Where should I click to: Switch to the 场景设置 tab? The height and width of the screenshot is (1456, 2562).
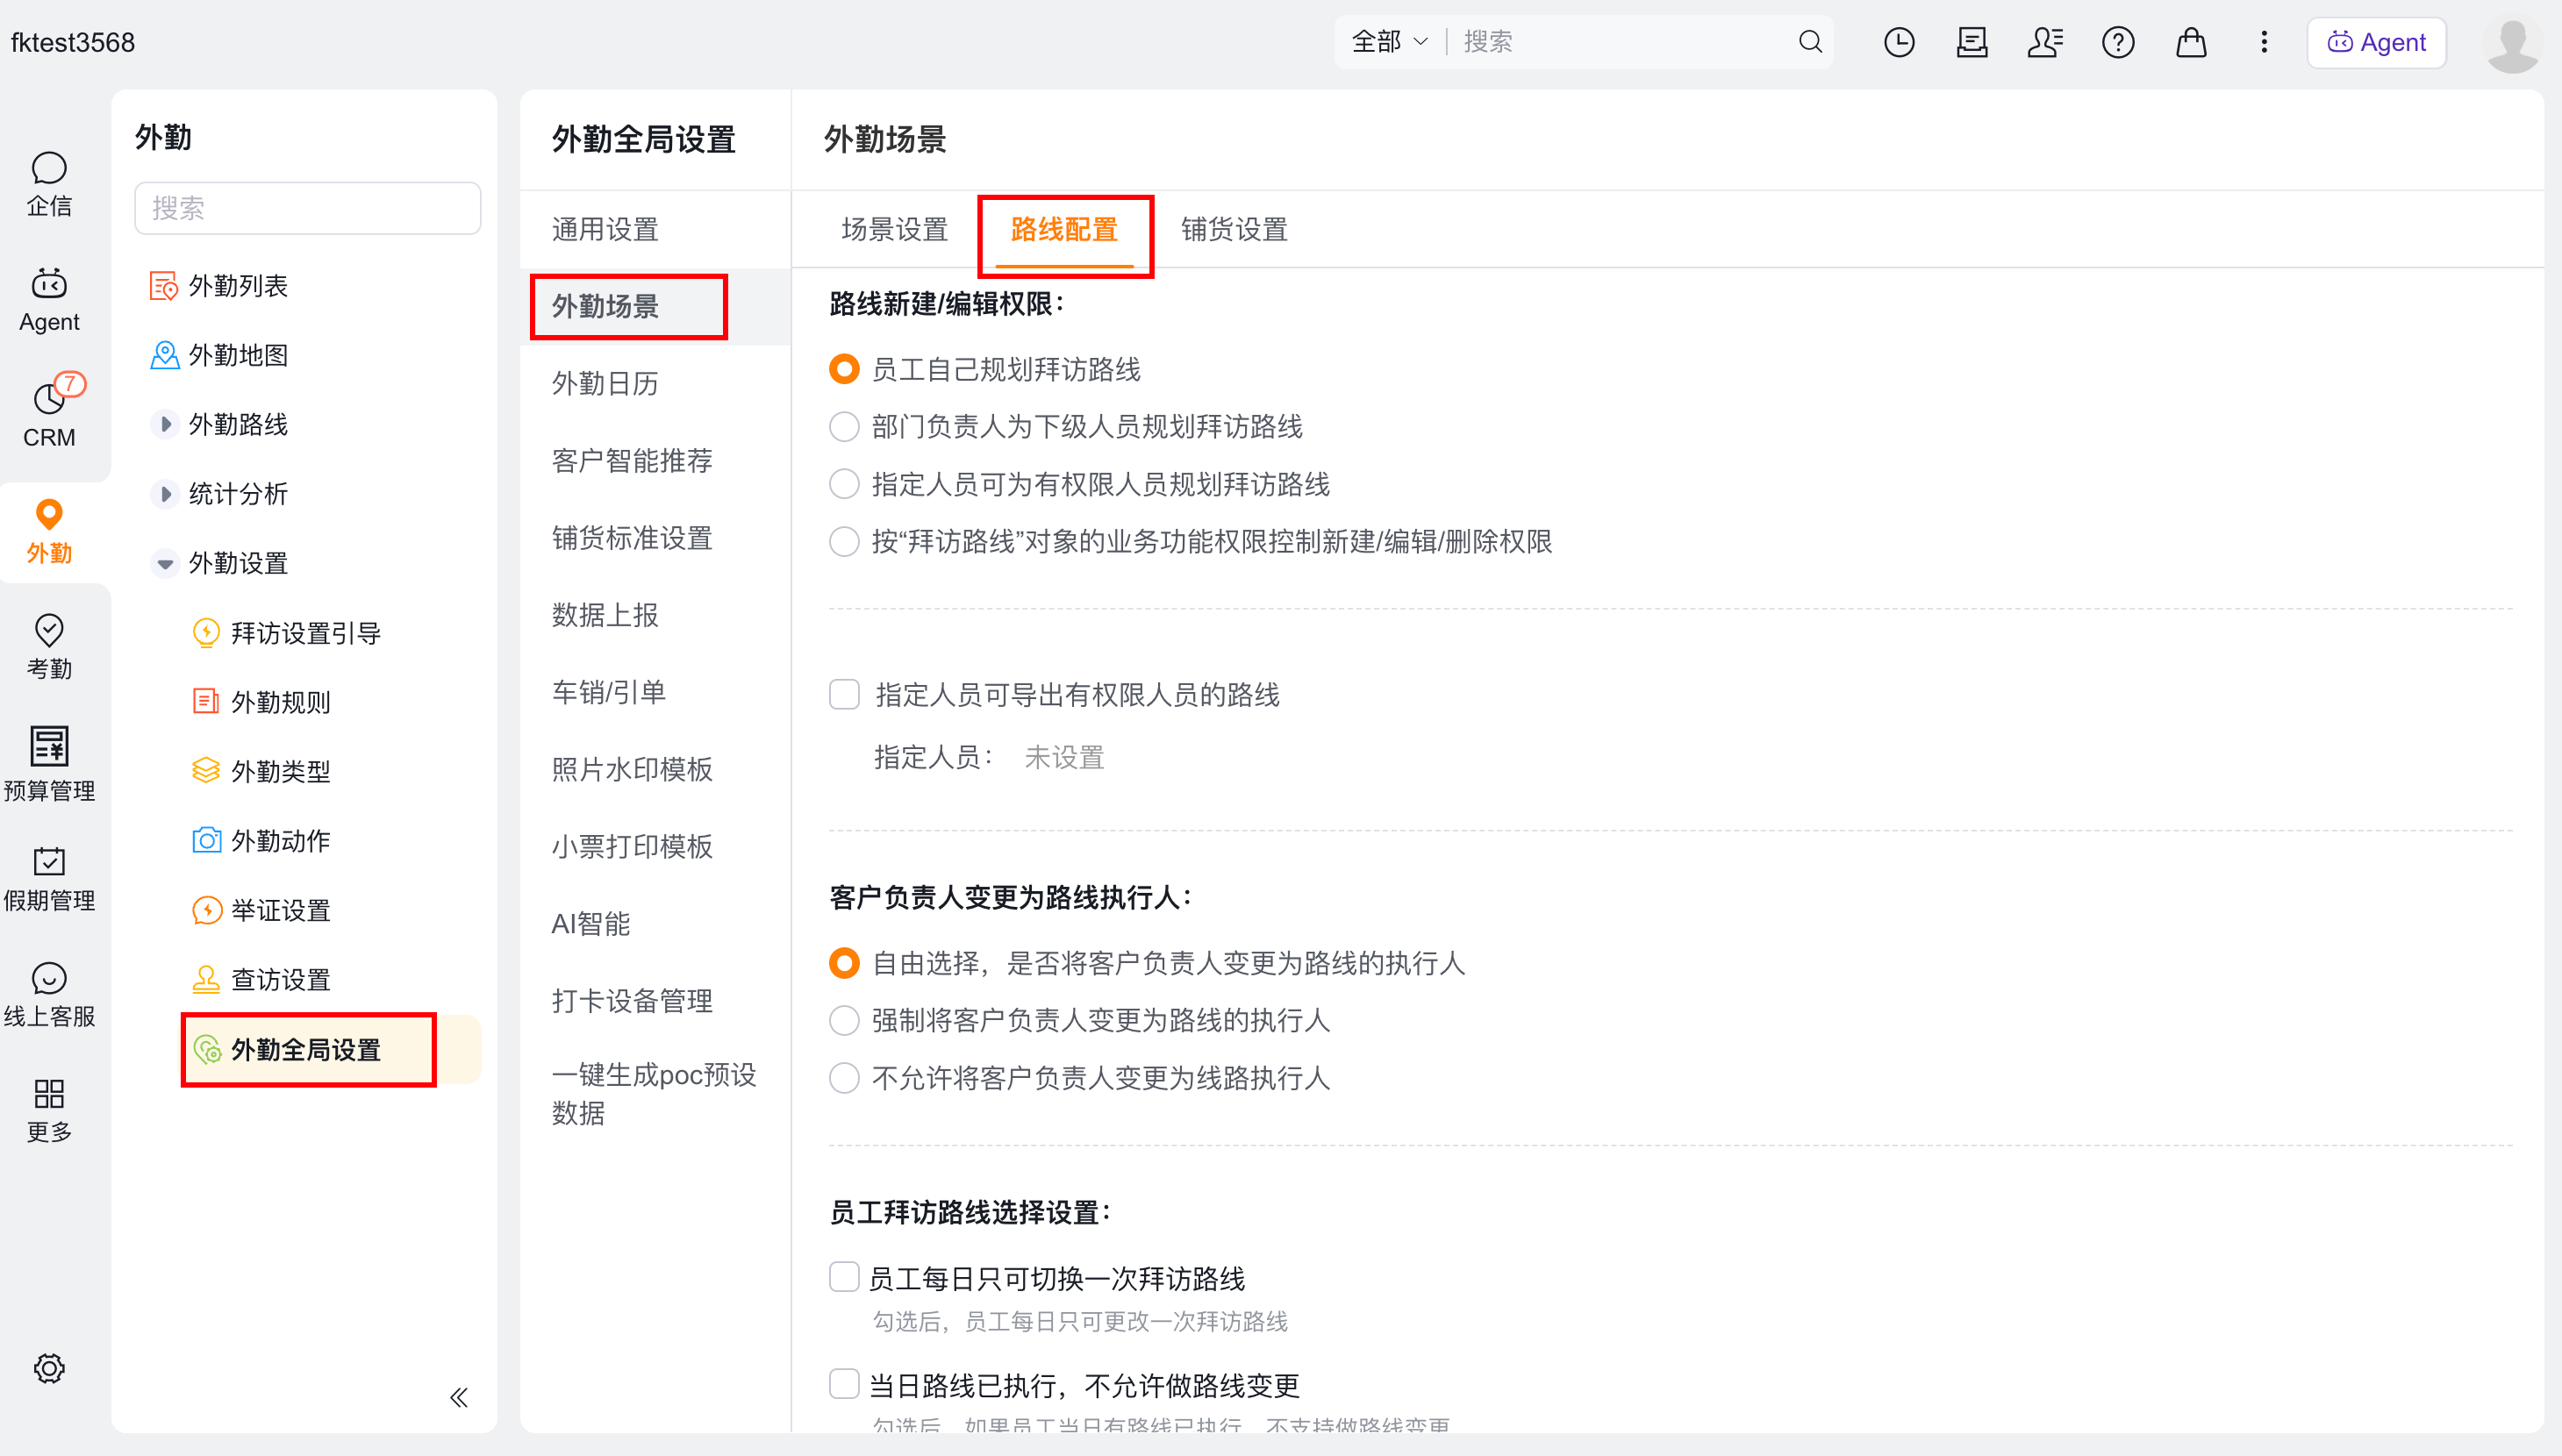(894, 230)
